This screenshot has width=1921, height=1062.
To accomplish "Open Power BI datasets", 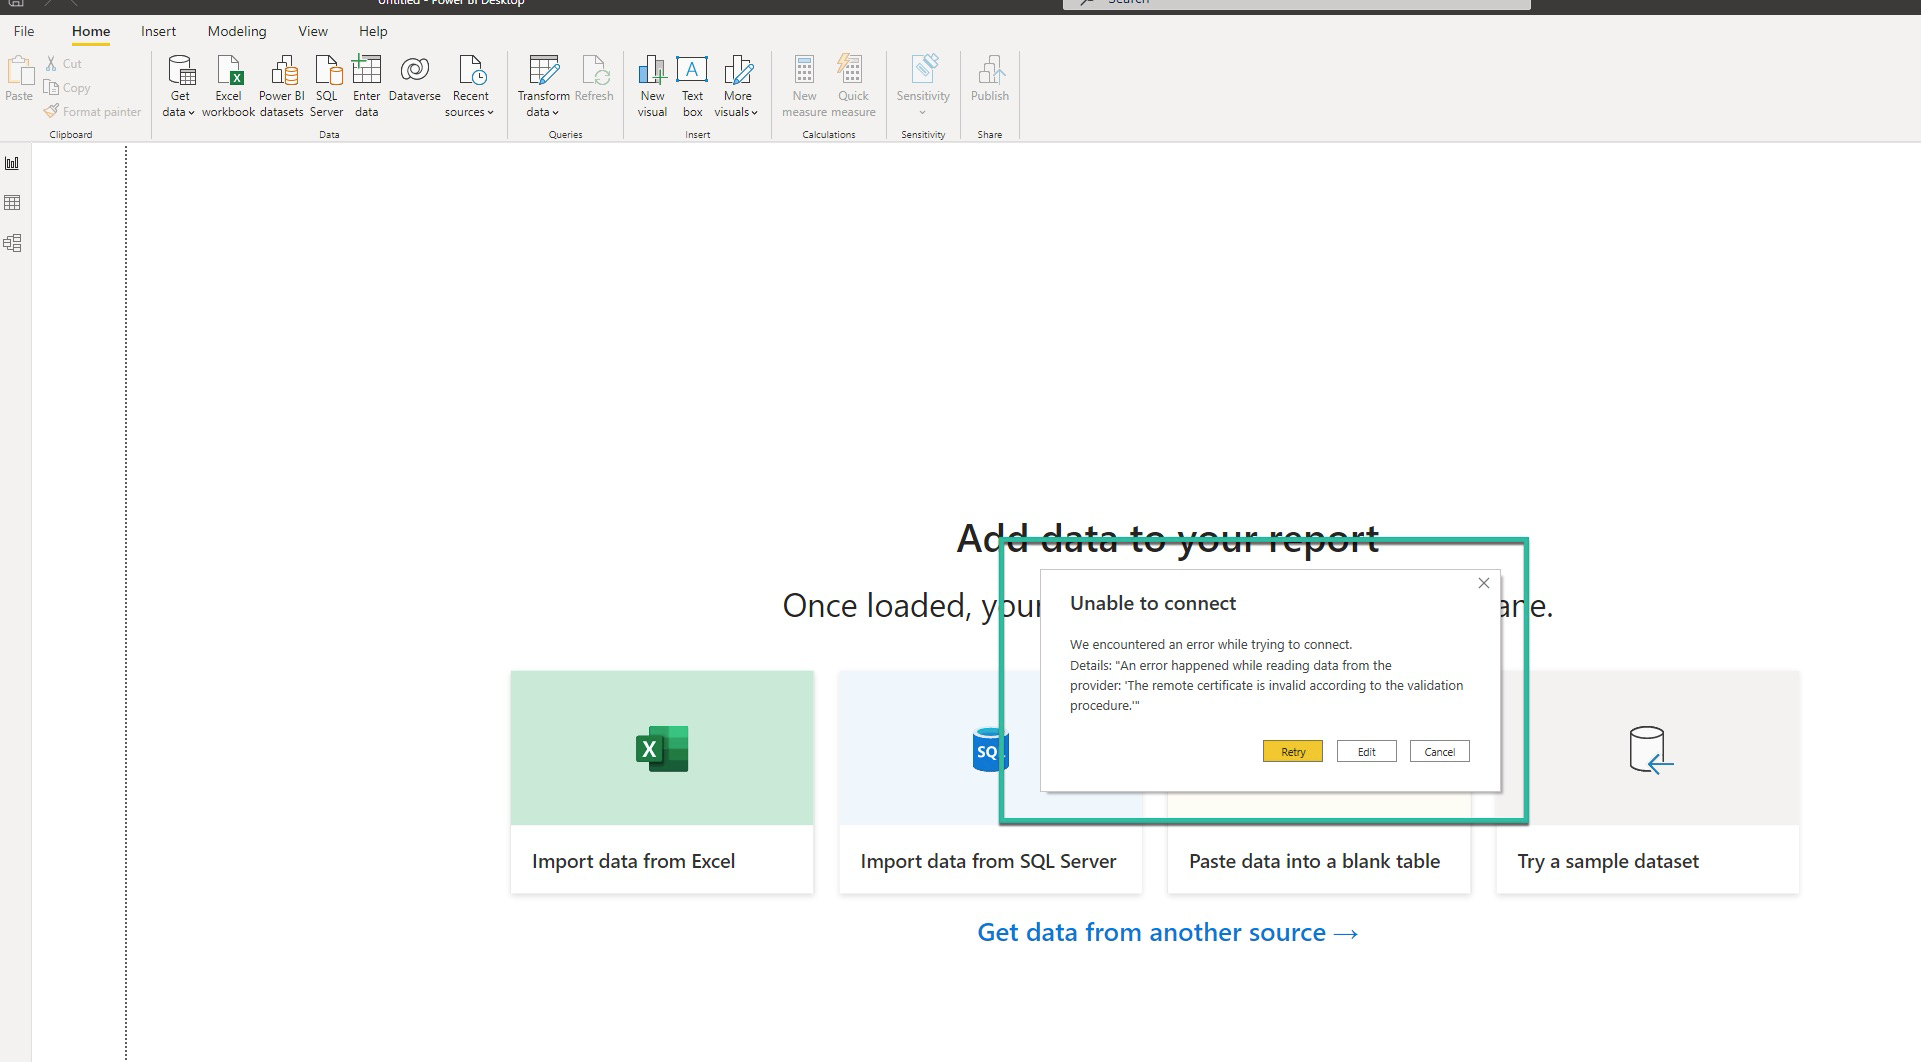I will (x=281, y=87).
